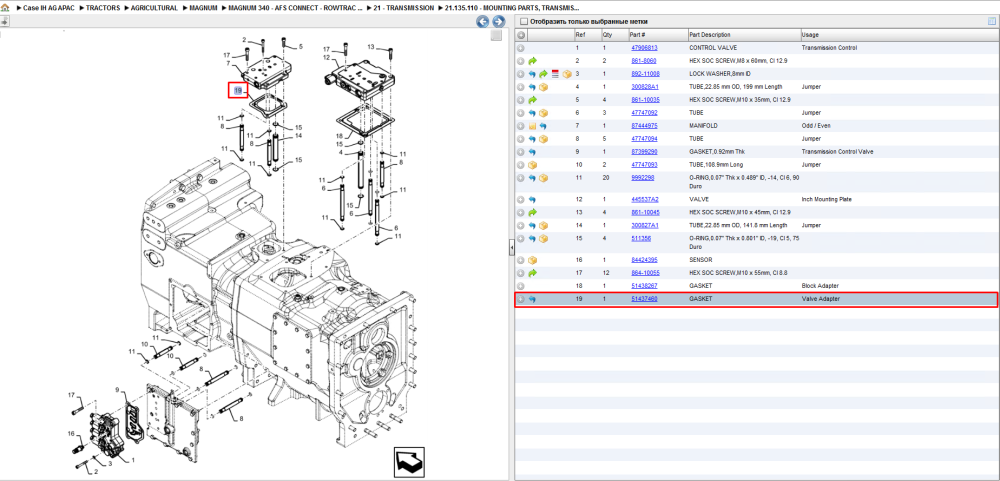This screenshot has width=1000, height=481.
Task: Click the green arrow icon on row 2 HEX SOC SCREW
Action: [x=533, y=61]
